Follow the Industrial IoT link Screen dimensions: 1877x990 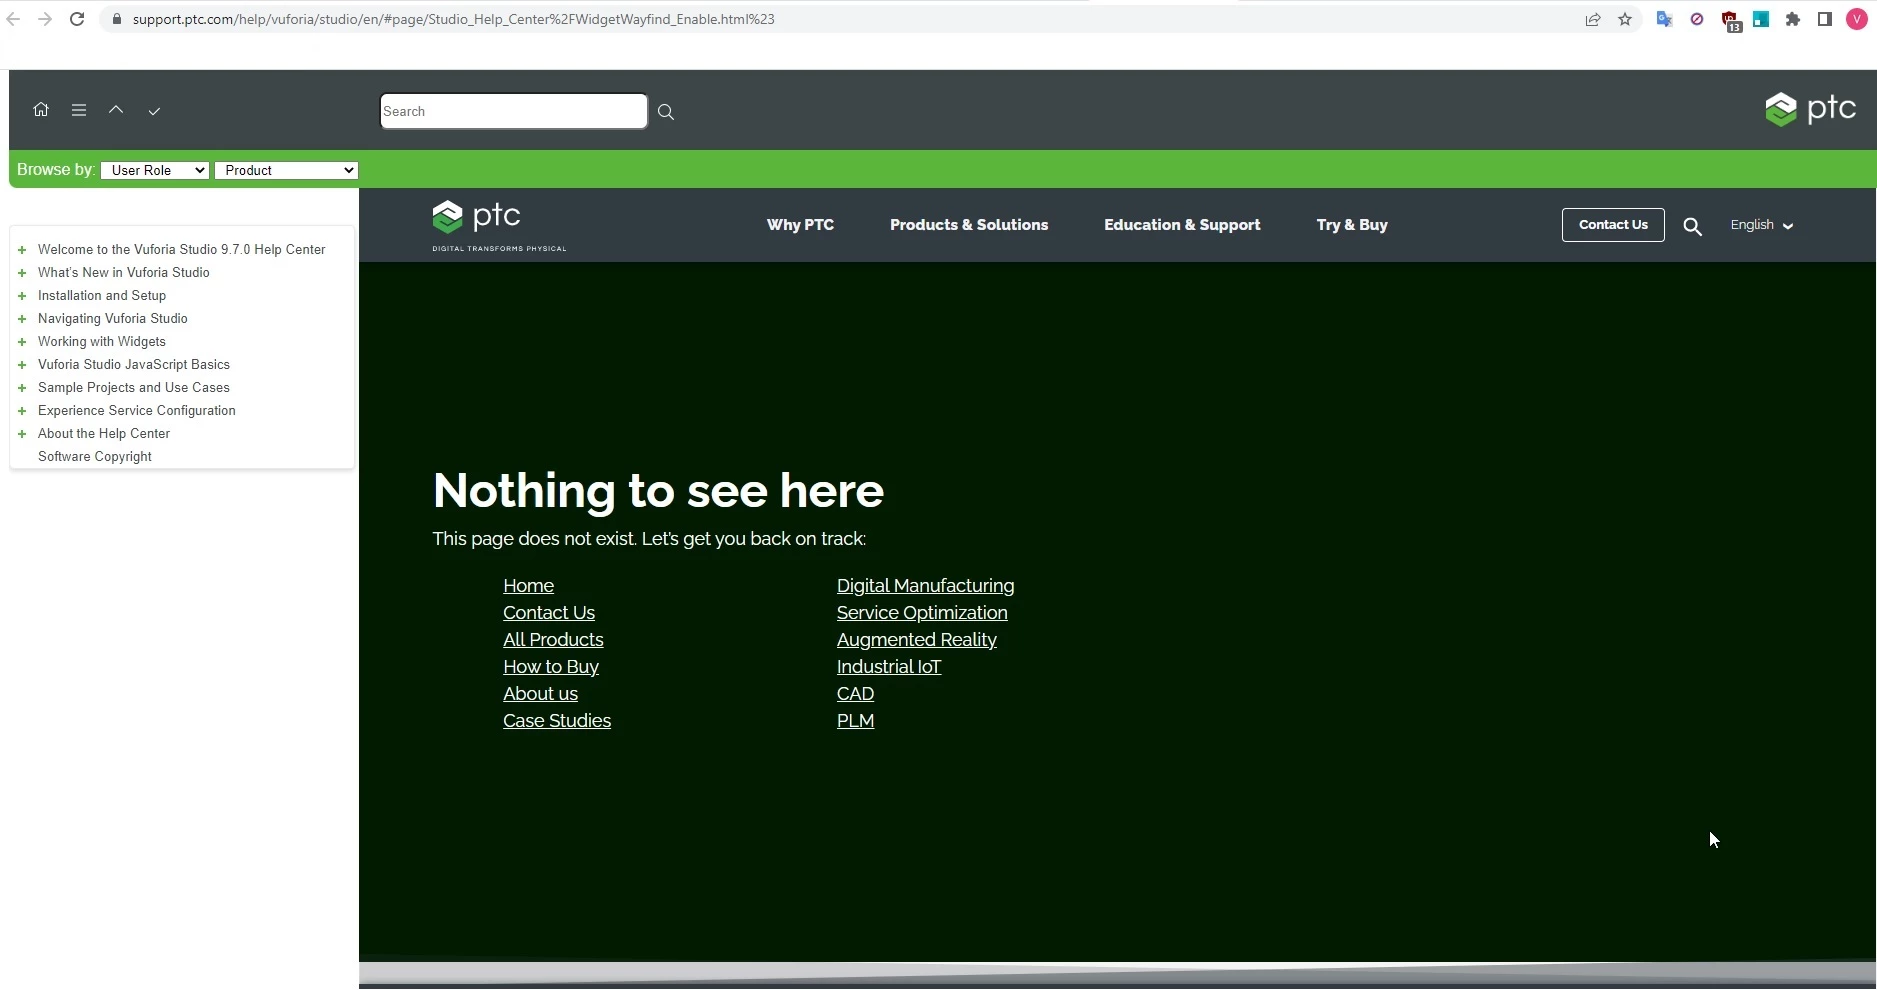click(889, 667)
